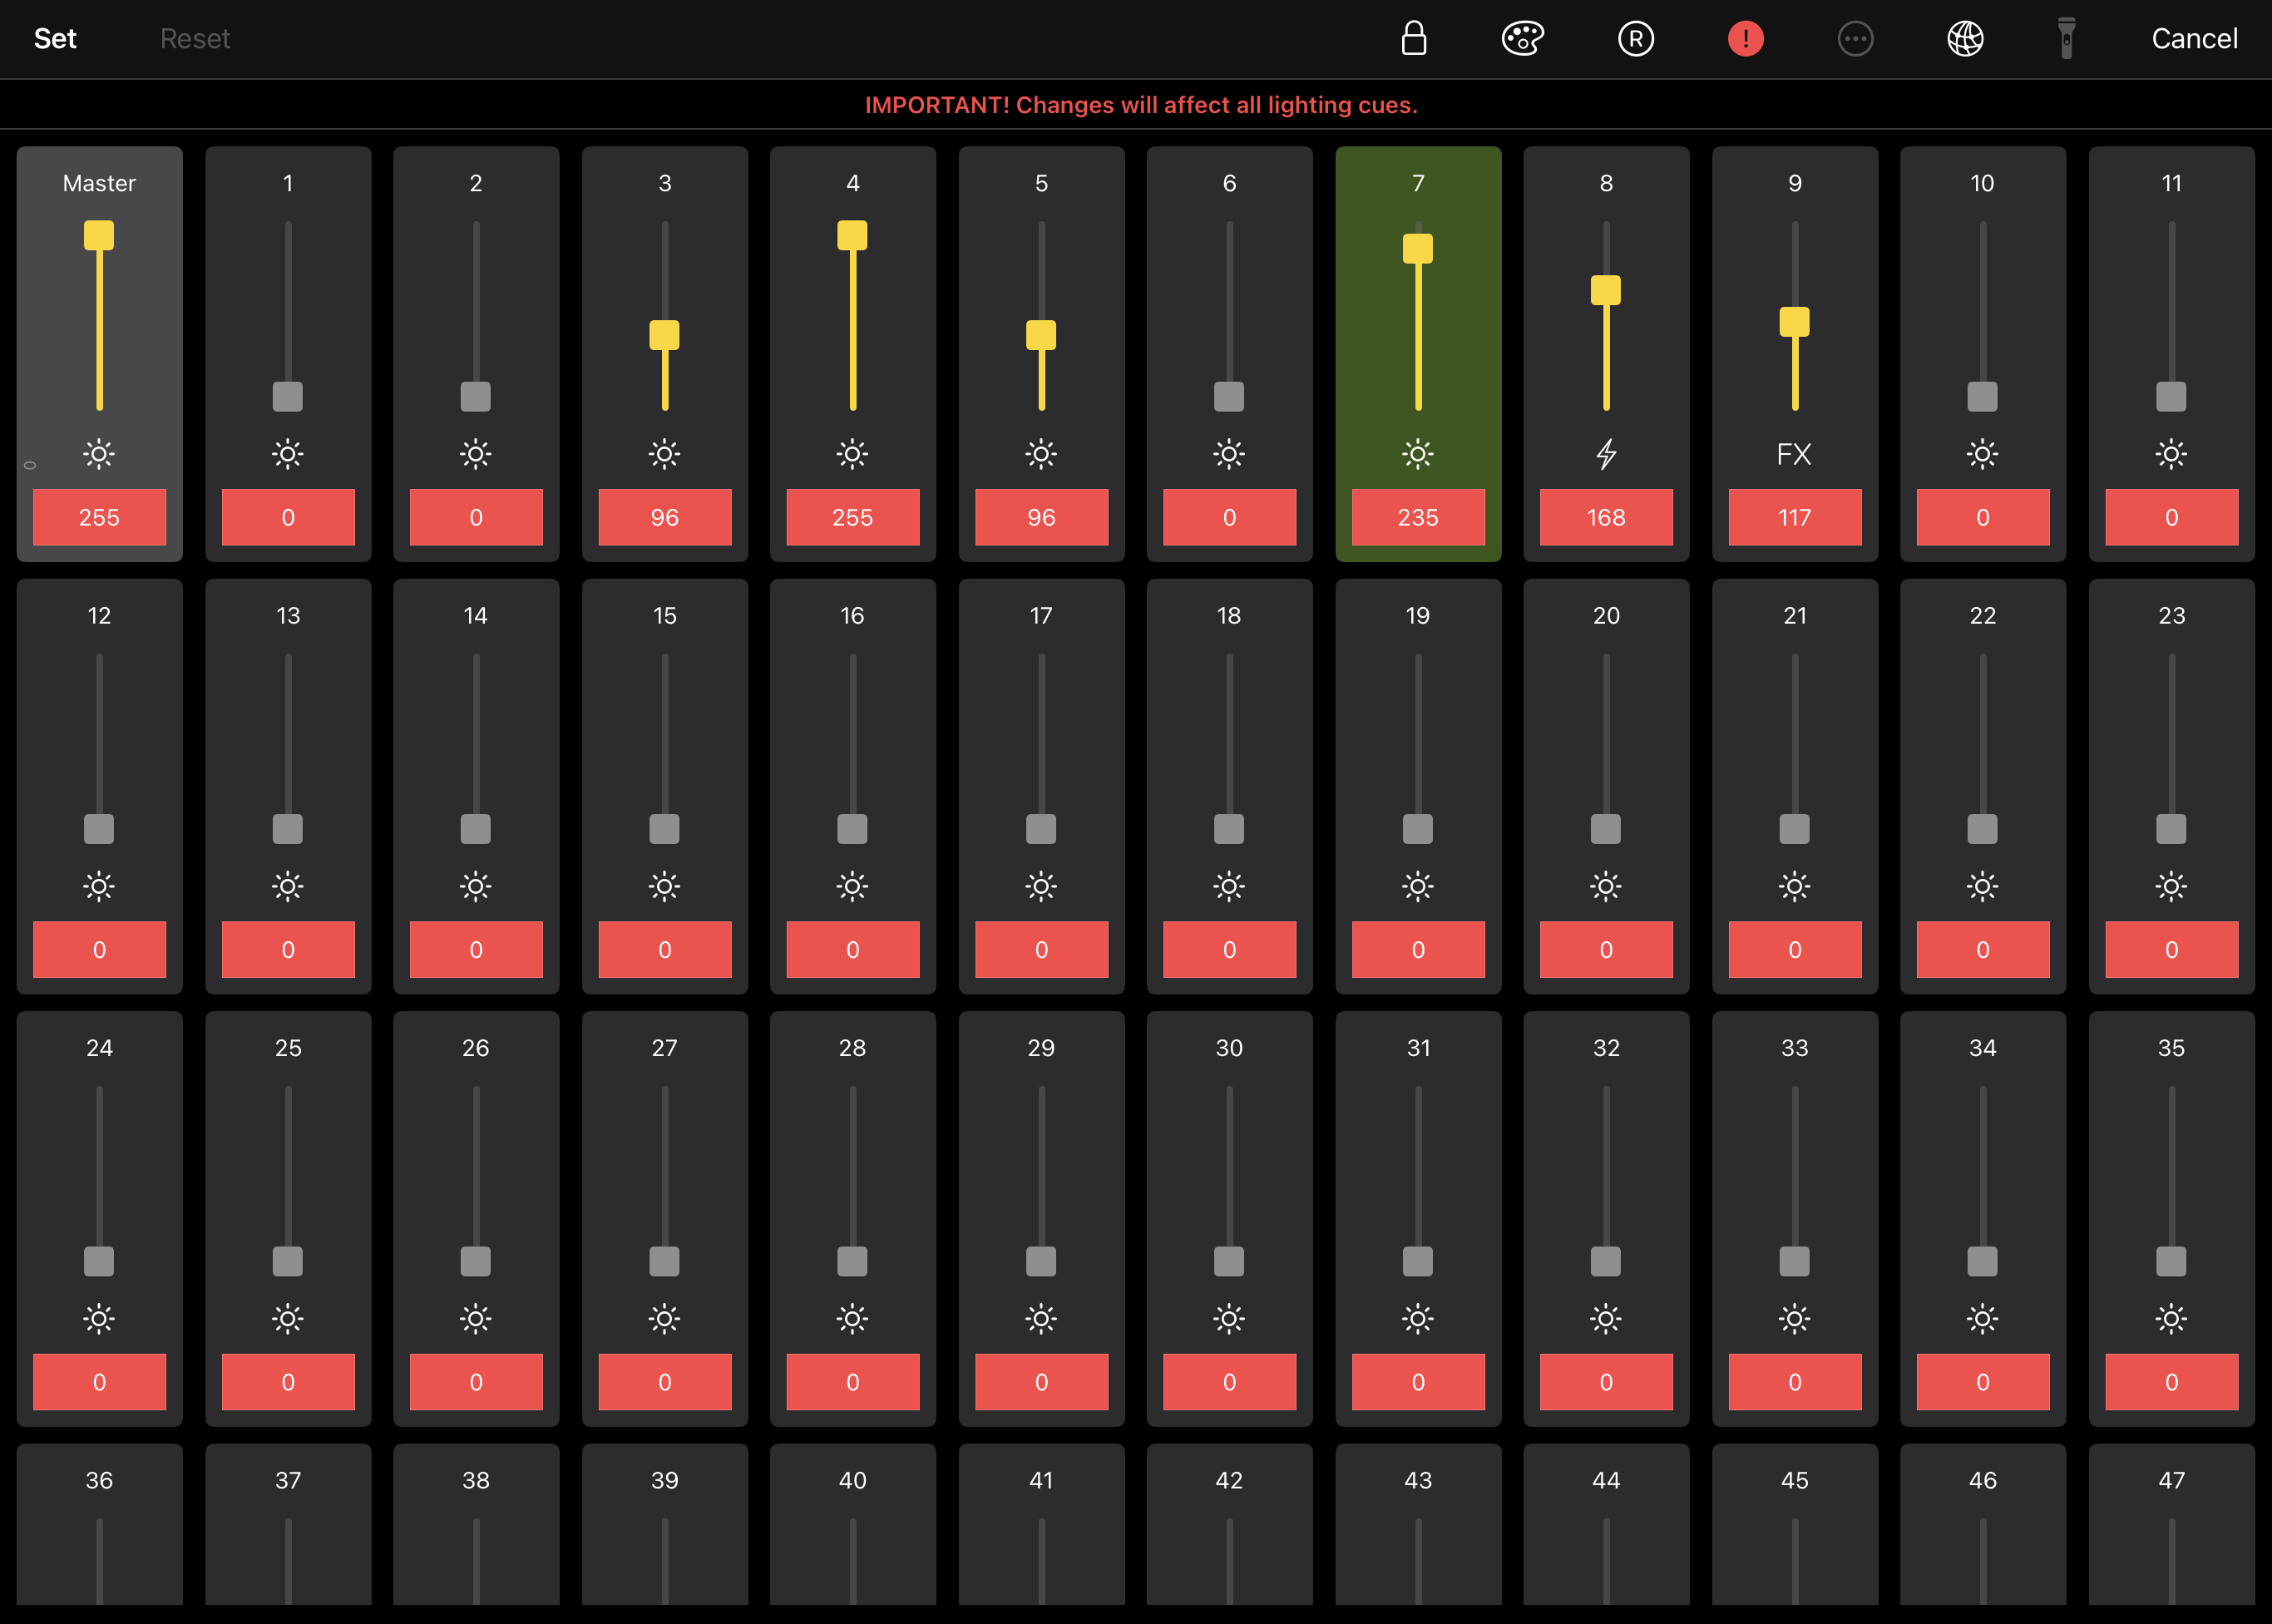
Task: Click the sun icon under channel 4
Action: (x=852, y=454)
